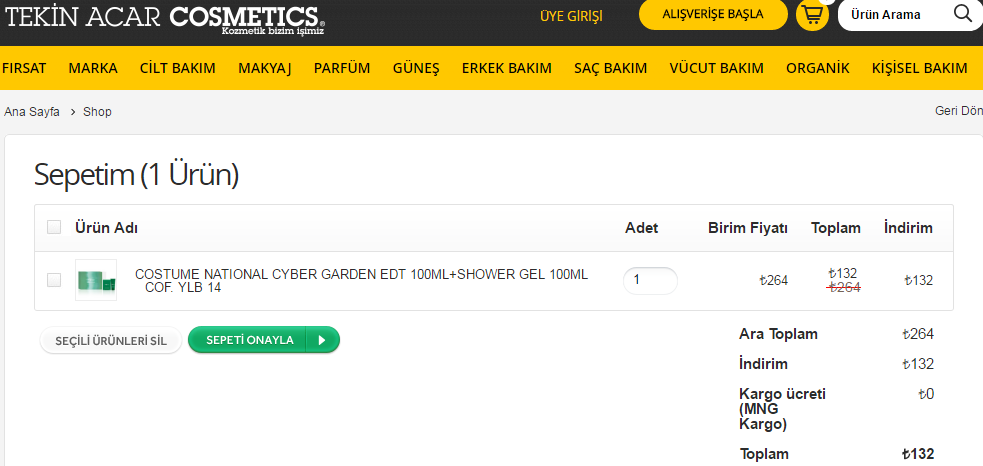Image resolution: width=983 pixels, height=466 pixels.
Task: Click the search magnifier icon
Action: [x=962, y=13]
